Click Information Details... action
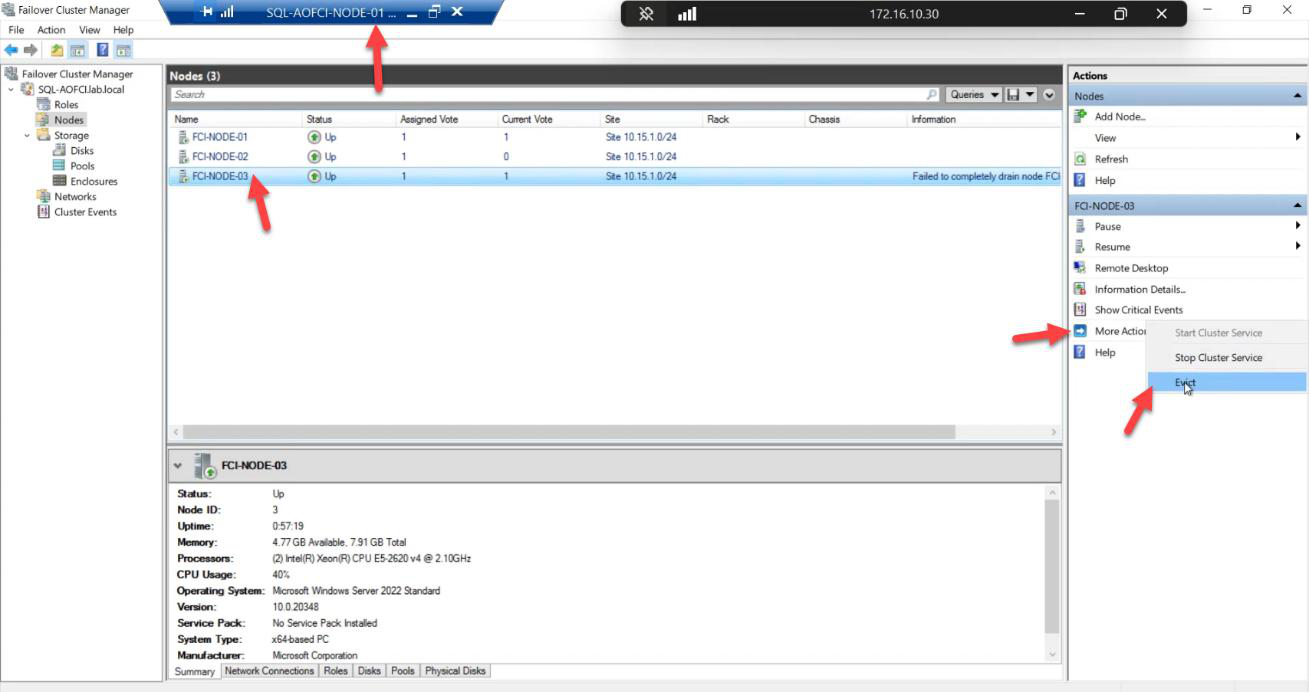 1140,289
